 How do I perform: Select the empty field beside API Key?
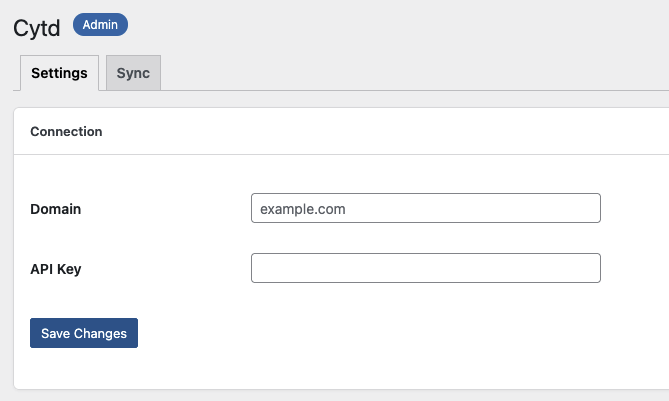click(x=425, y=268)
